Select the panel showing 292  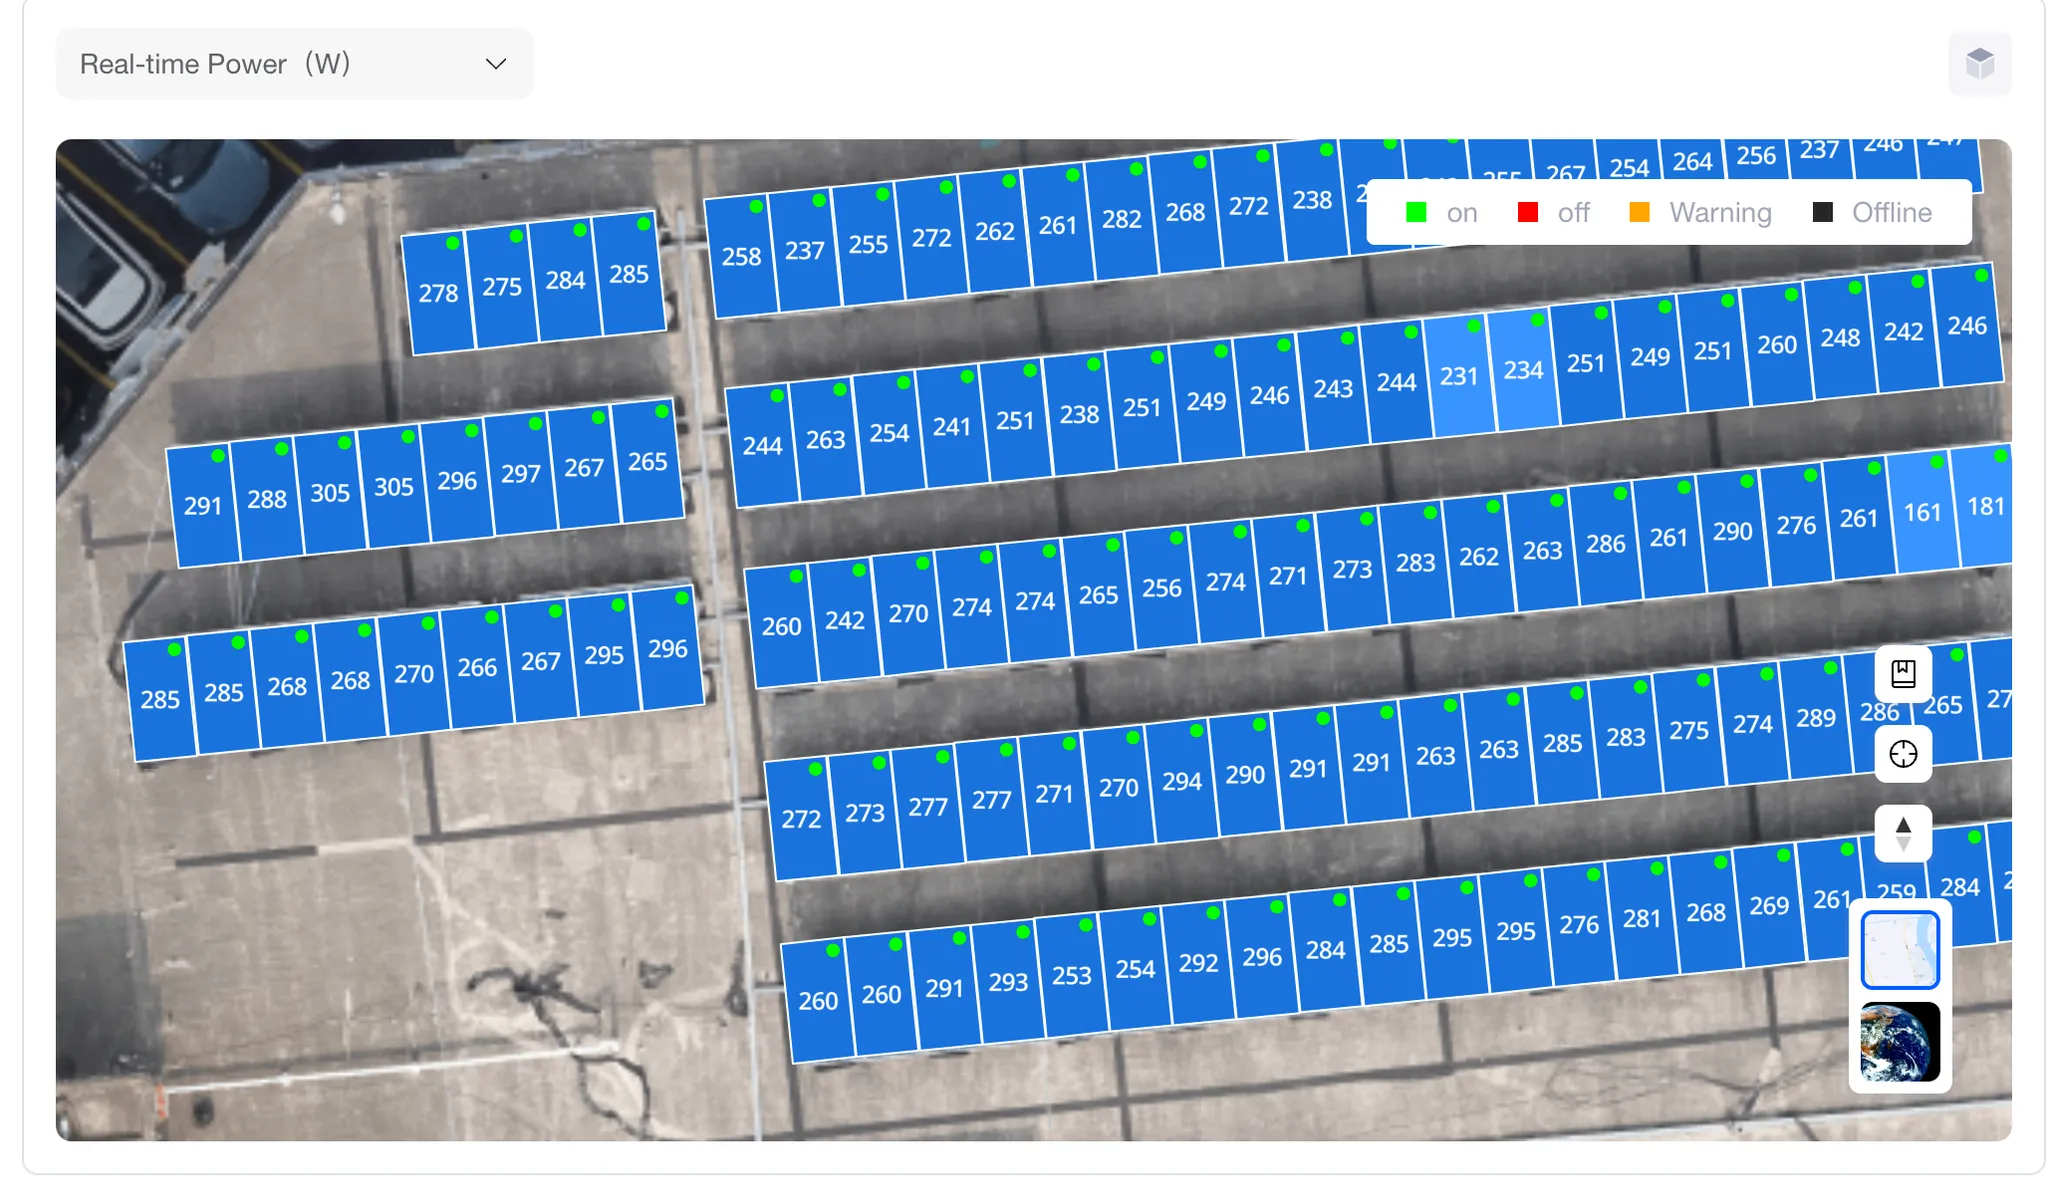point(1198,963)
